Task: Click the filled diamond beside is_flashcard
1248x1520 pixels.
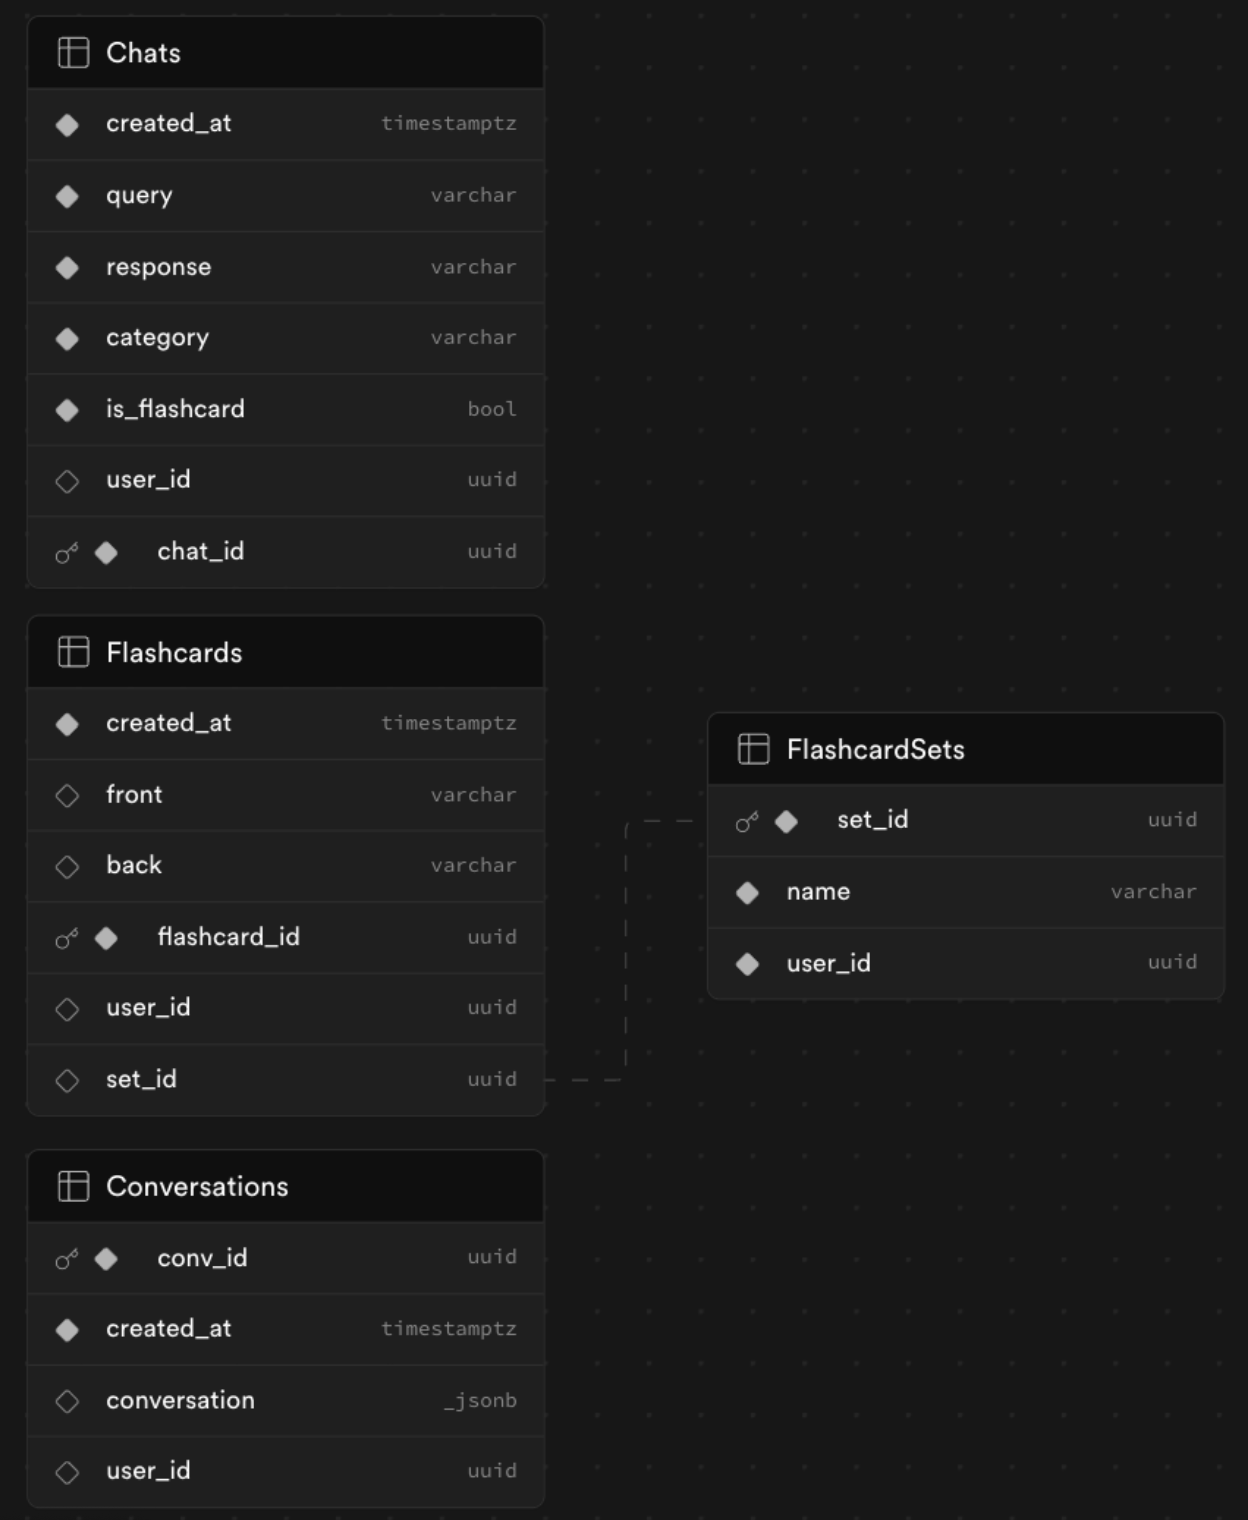Action: [x=67, y=410]
